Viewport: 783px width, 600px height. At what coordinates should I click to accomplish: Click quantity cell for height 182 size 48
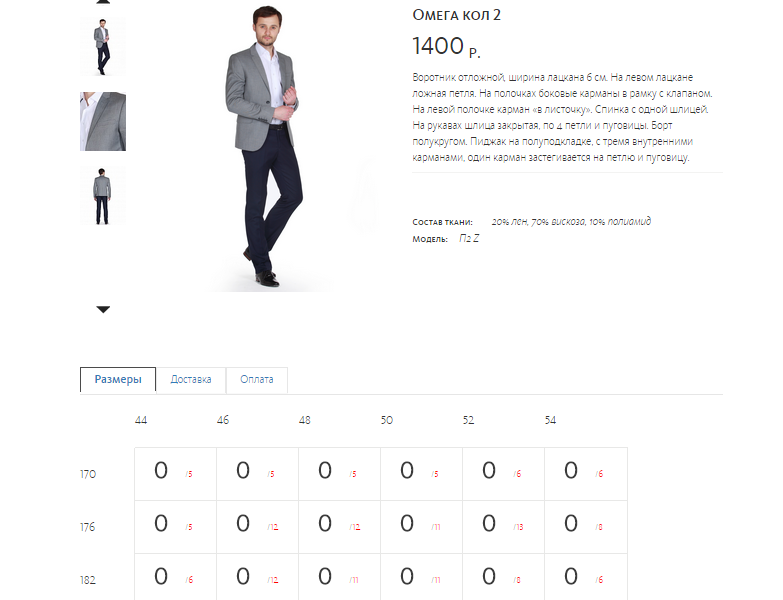[x=339, y=577]
